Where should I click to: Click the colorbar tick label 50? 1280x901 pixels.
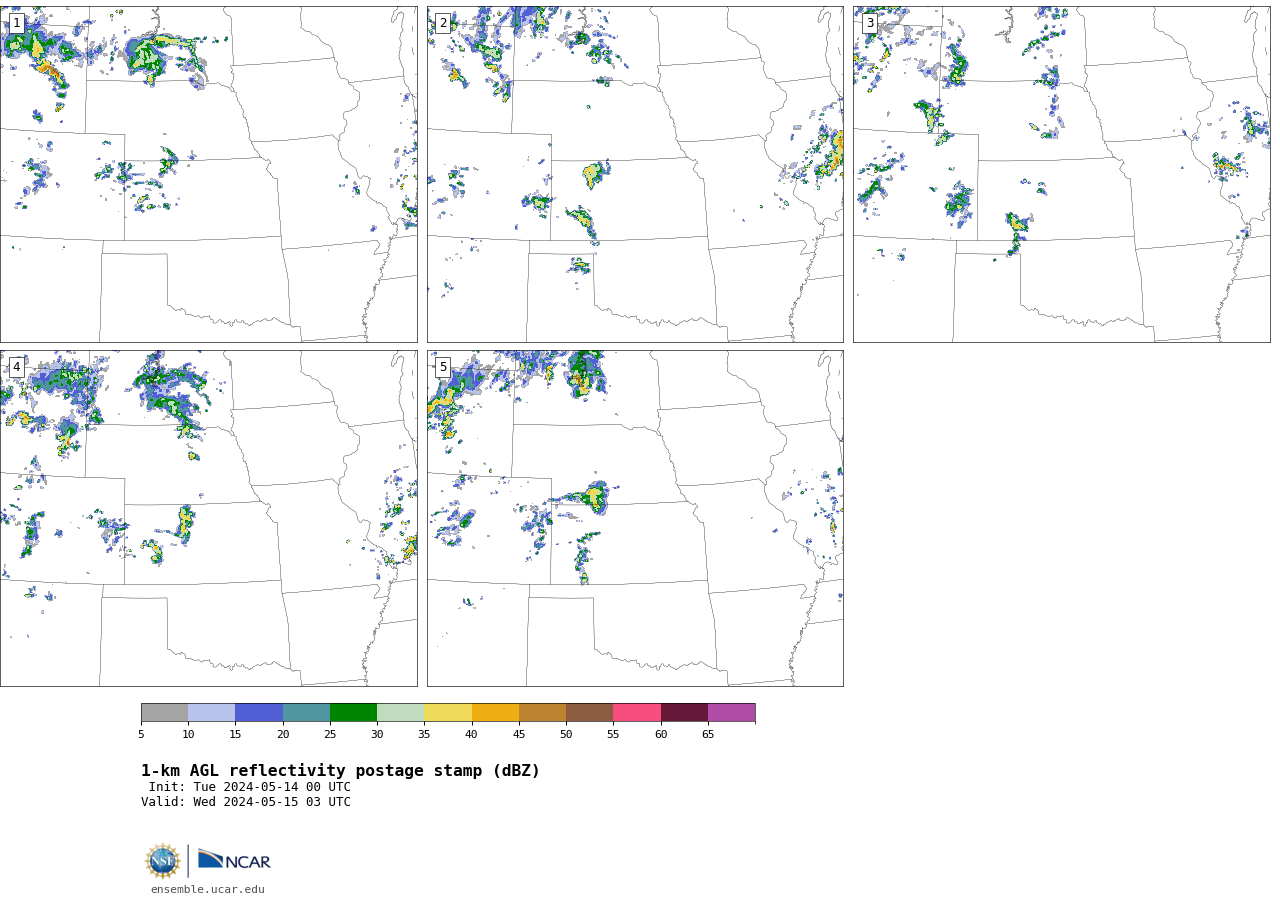coord(566,735)
